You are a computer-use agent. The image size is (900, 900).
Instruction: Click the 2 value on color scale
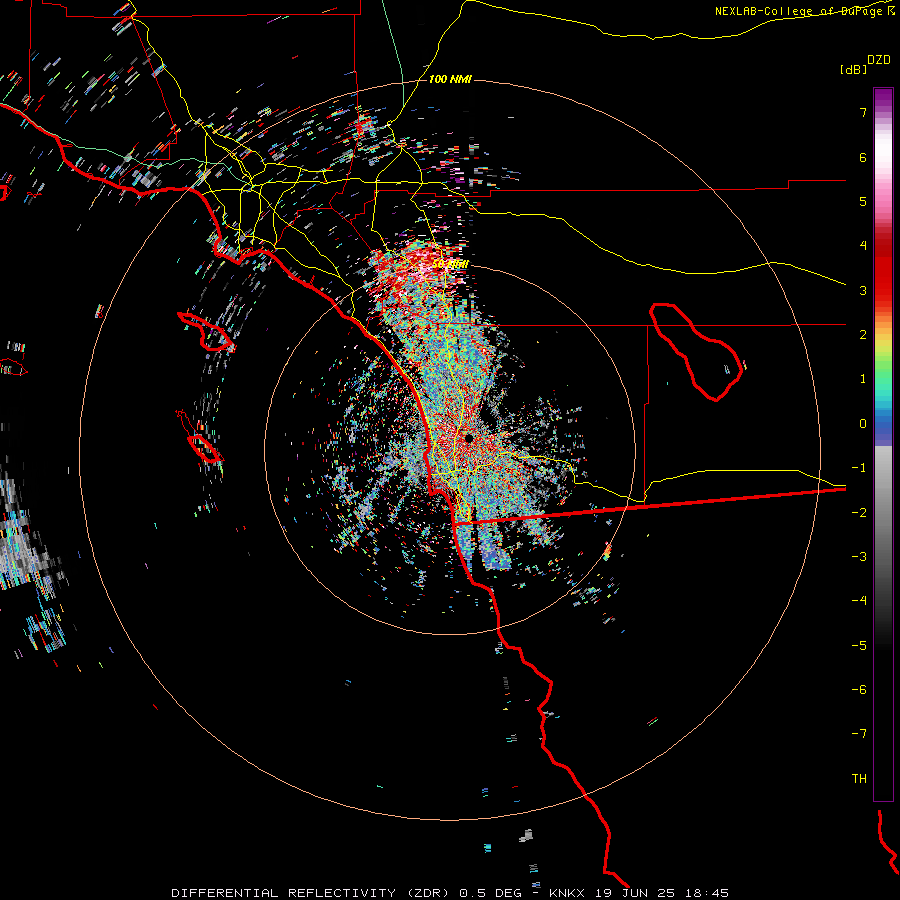pos(863,335)
